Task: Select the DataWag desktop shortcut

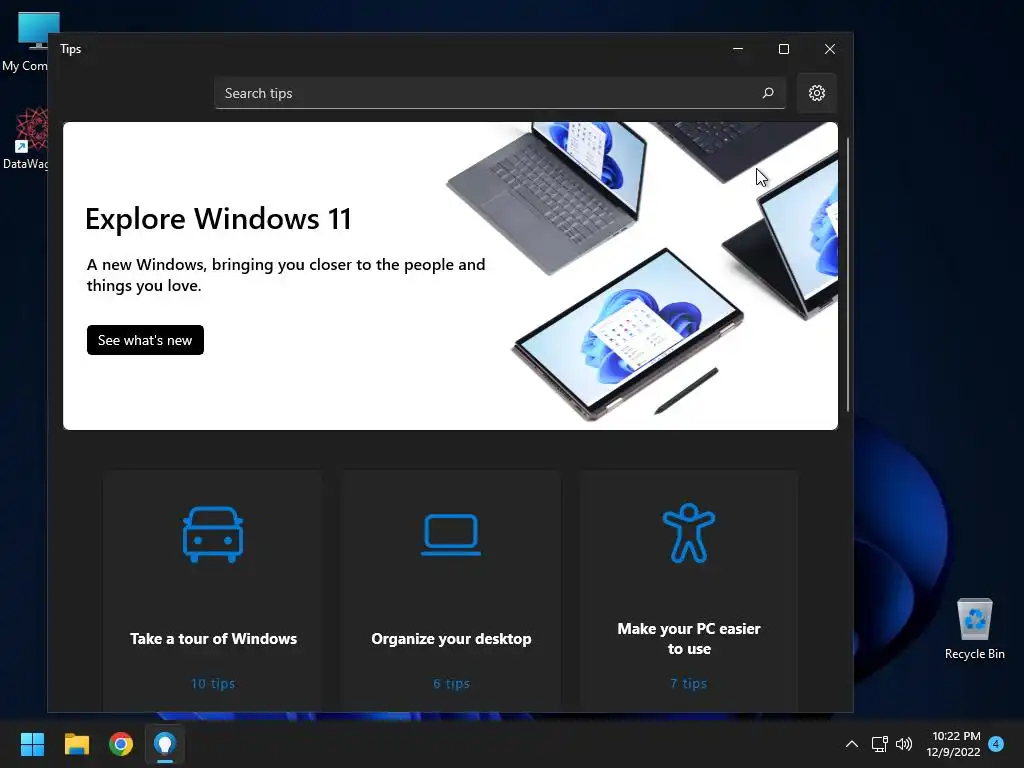Action: point(25,138)
